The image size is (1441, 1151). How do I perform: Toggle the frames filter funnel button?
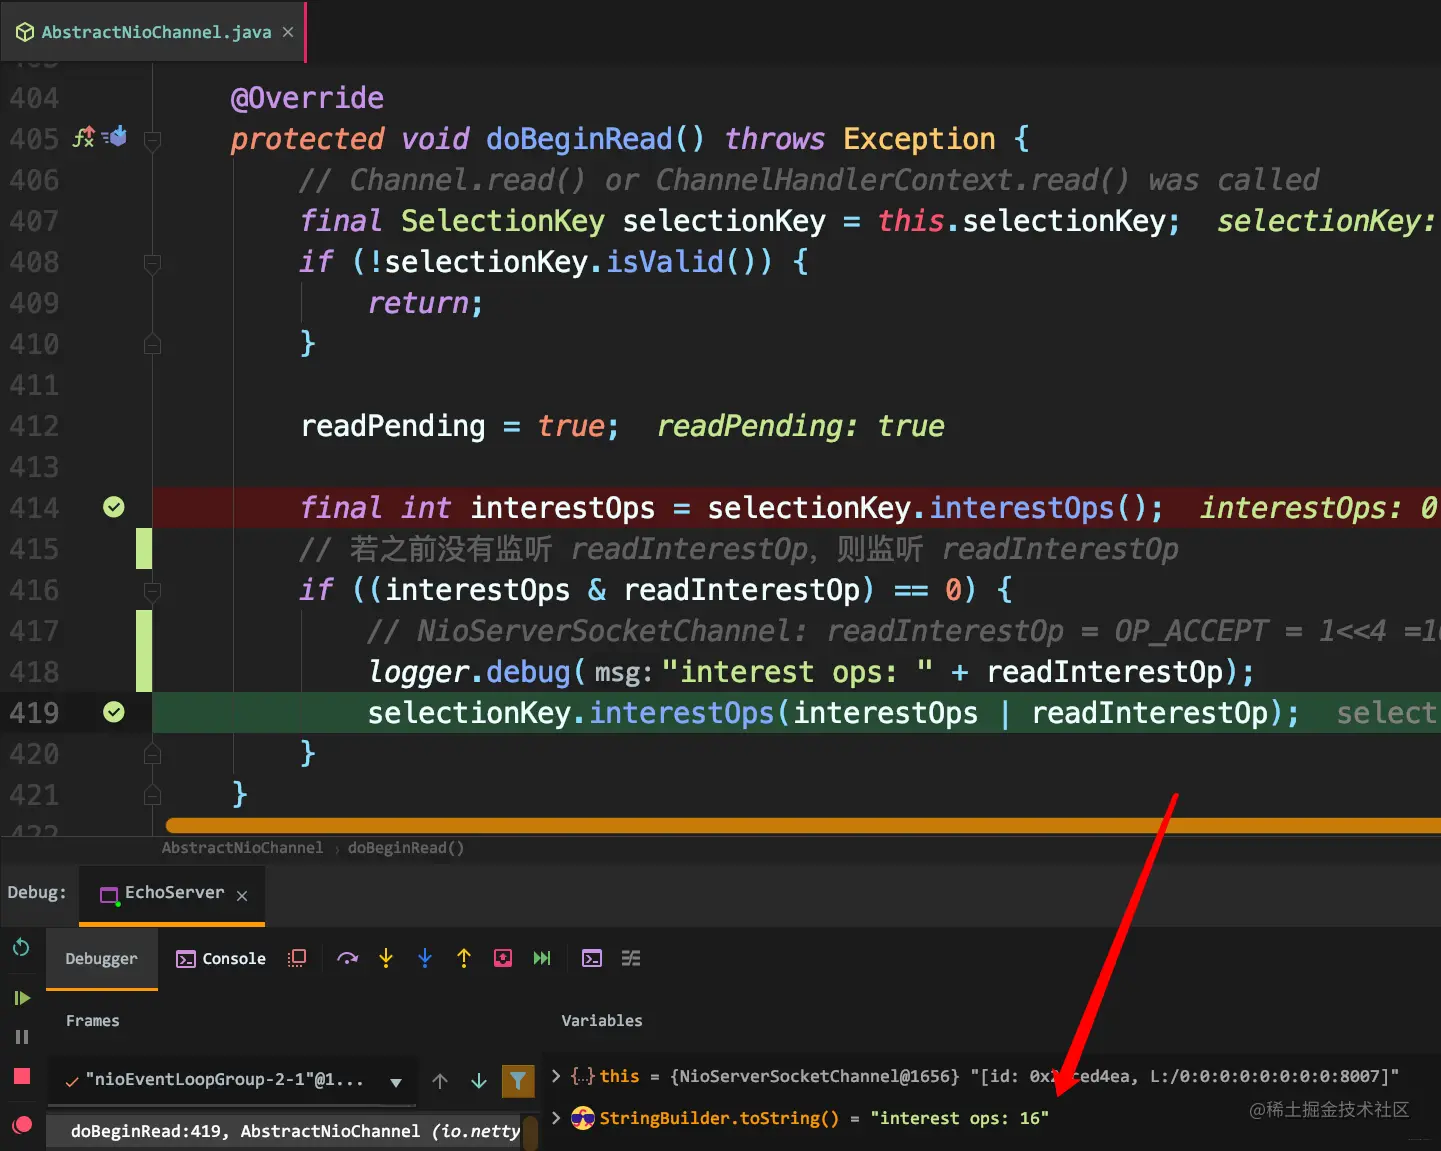[x=518, y=1080]
